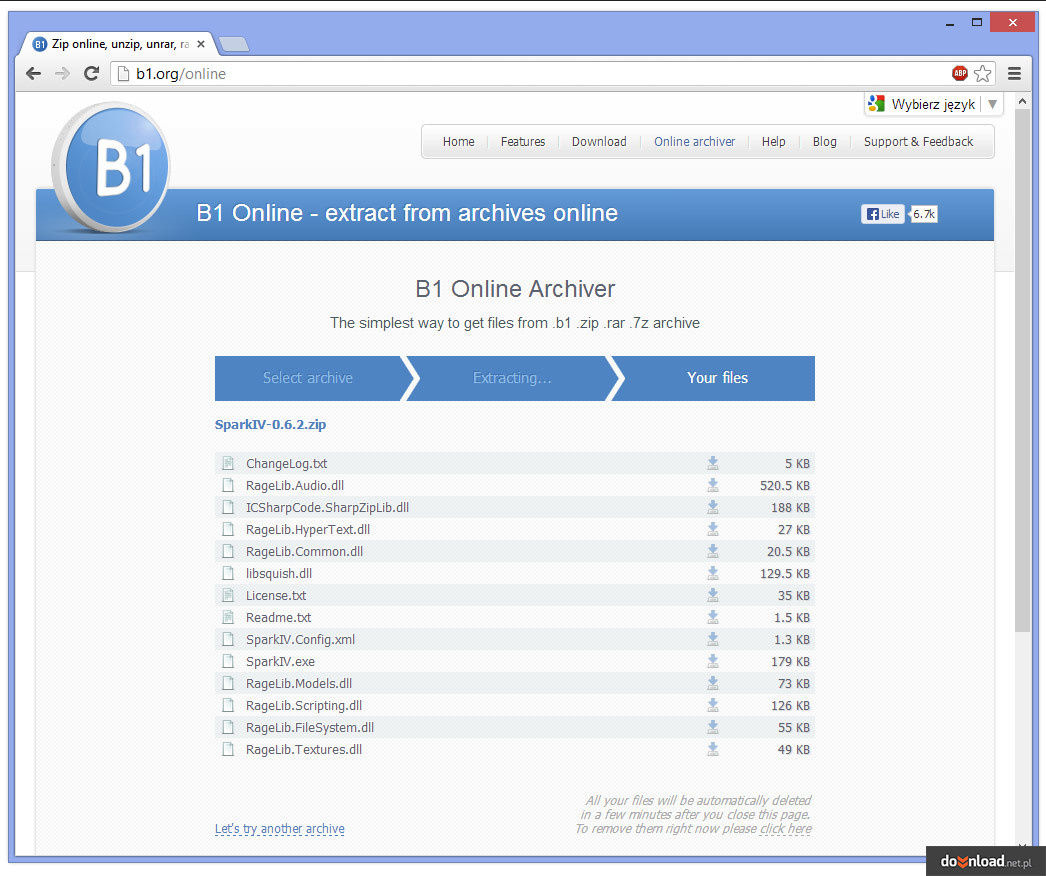Click the file icon beside License.txt

tap(228, 595)
